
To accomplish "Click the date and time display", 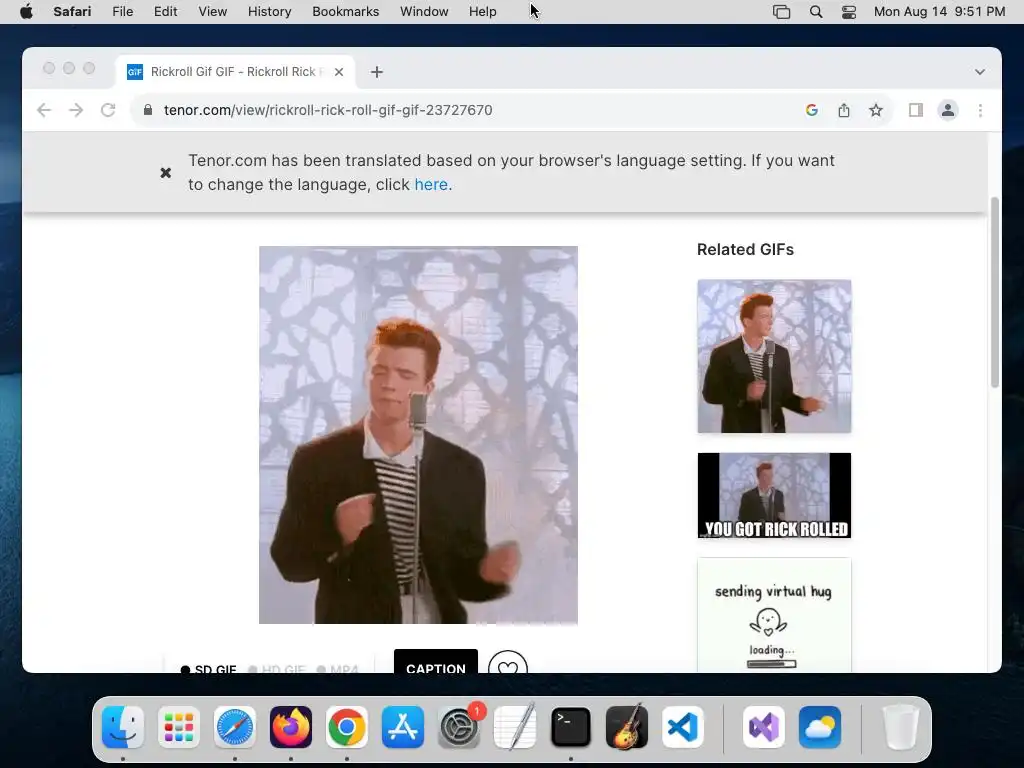I will click(939, 12).
